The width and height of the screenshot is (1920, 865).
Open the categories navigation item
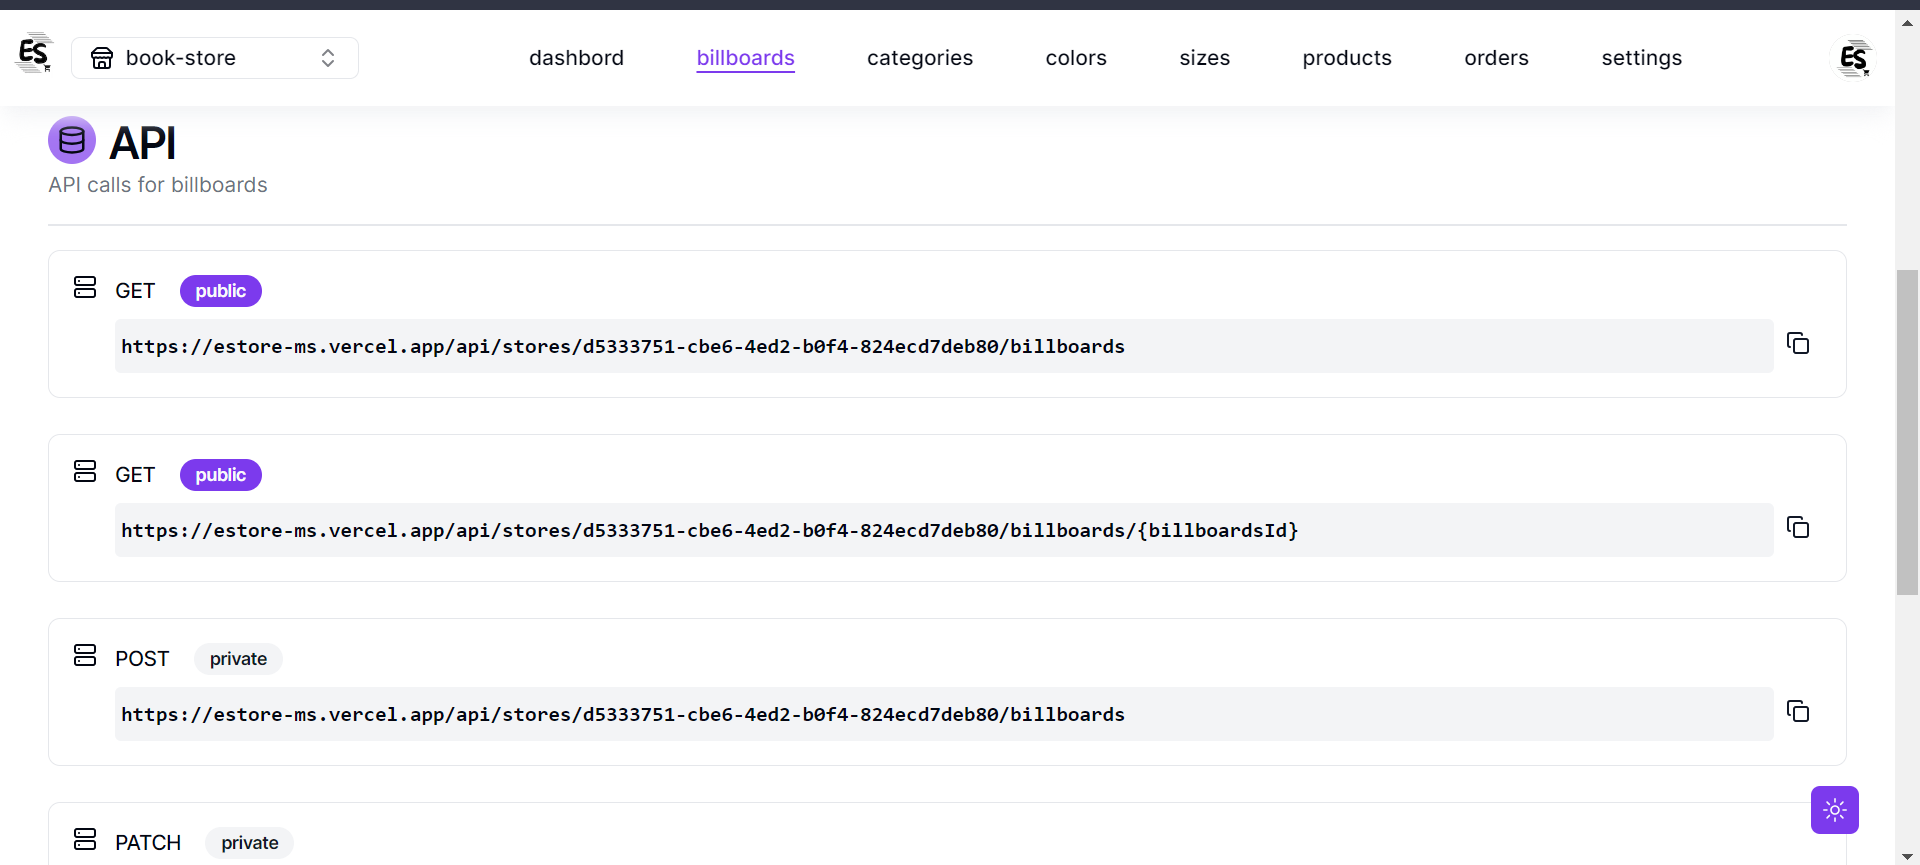(x=920, y=58)
